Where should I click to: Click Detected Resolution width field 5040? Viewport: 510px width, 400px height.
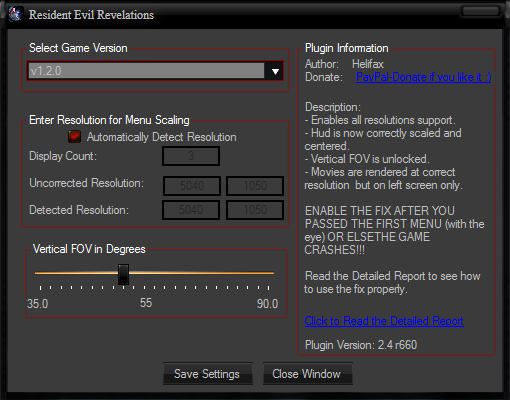pos(191,210)
